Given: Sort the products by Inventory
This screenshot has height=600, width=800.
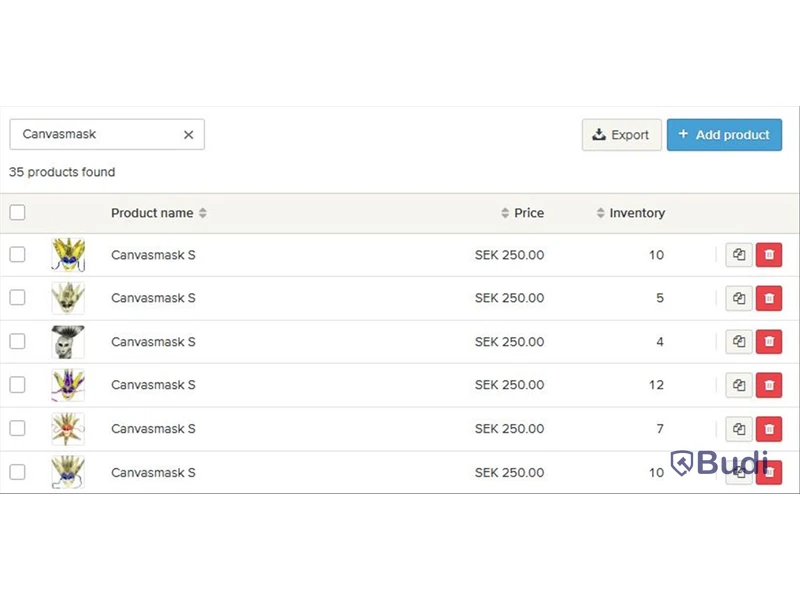Looking at the screenshot, I should point(631,213).
